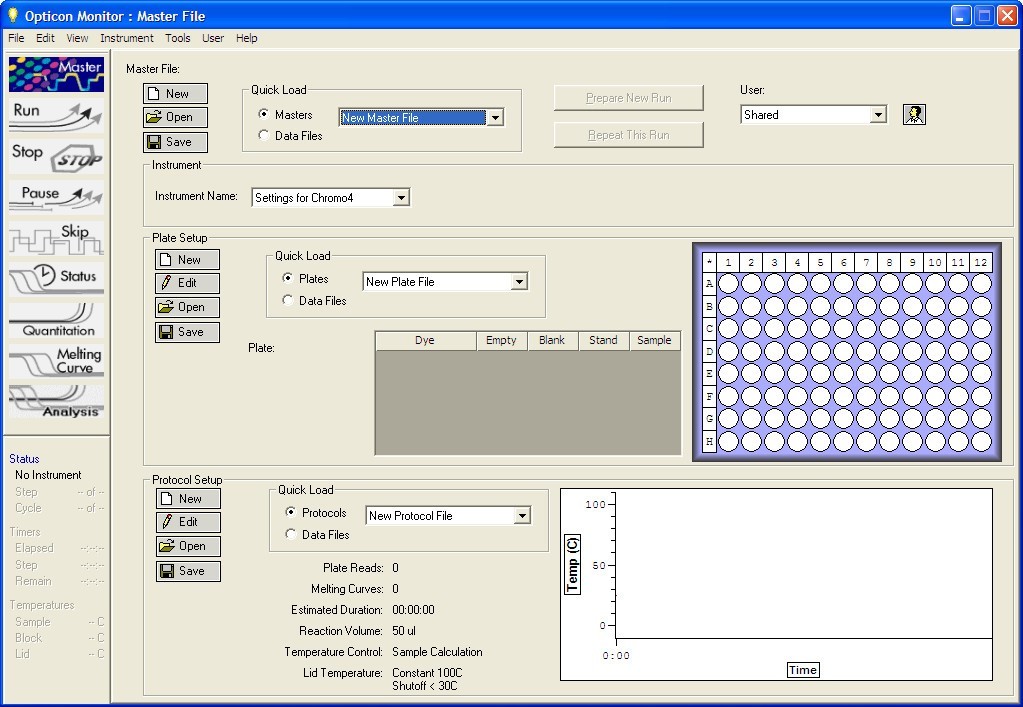Select Data Files radio in Protocol Setup
Image resolution: width=1023 pixels, height=707 pixels.
coord(291,534)
